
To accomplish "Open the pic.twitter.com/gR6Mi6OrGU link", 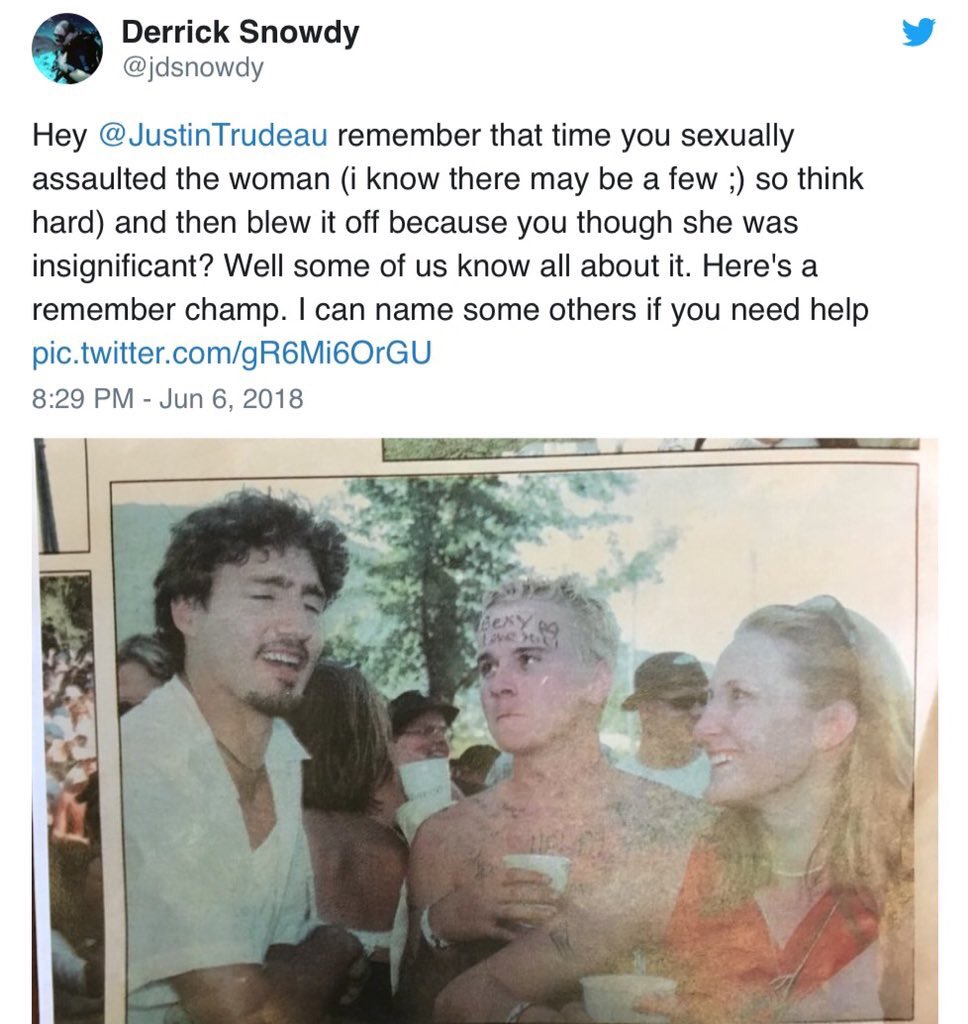I will (231, 354).
